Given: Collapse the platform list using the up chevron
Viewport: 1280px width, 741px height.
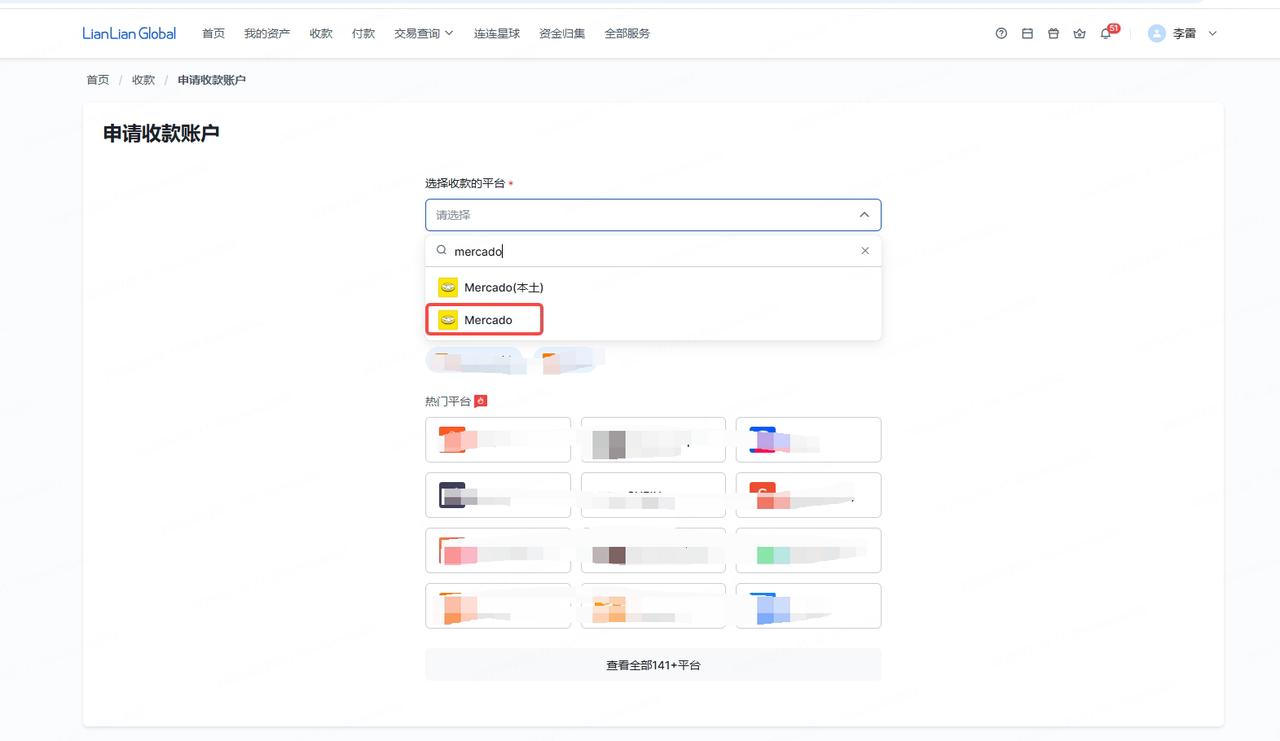Looking at the screenshot, I should 864,215.
